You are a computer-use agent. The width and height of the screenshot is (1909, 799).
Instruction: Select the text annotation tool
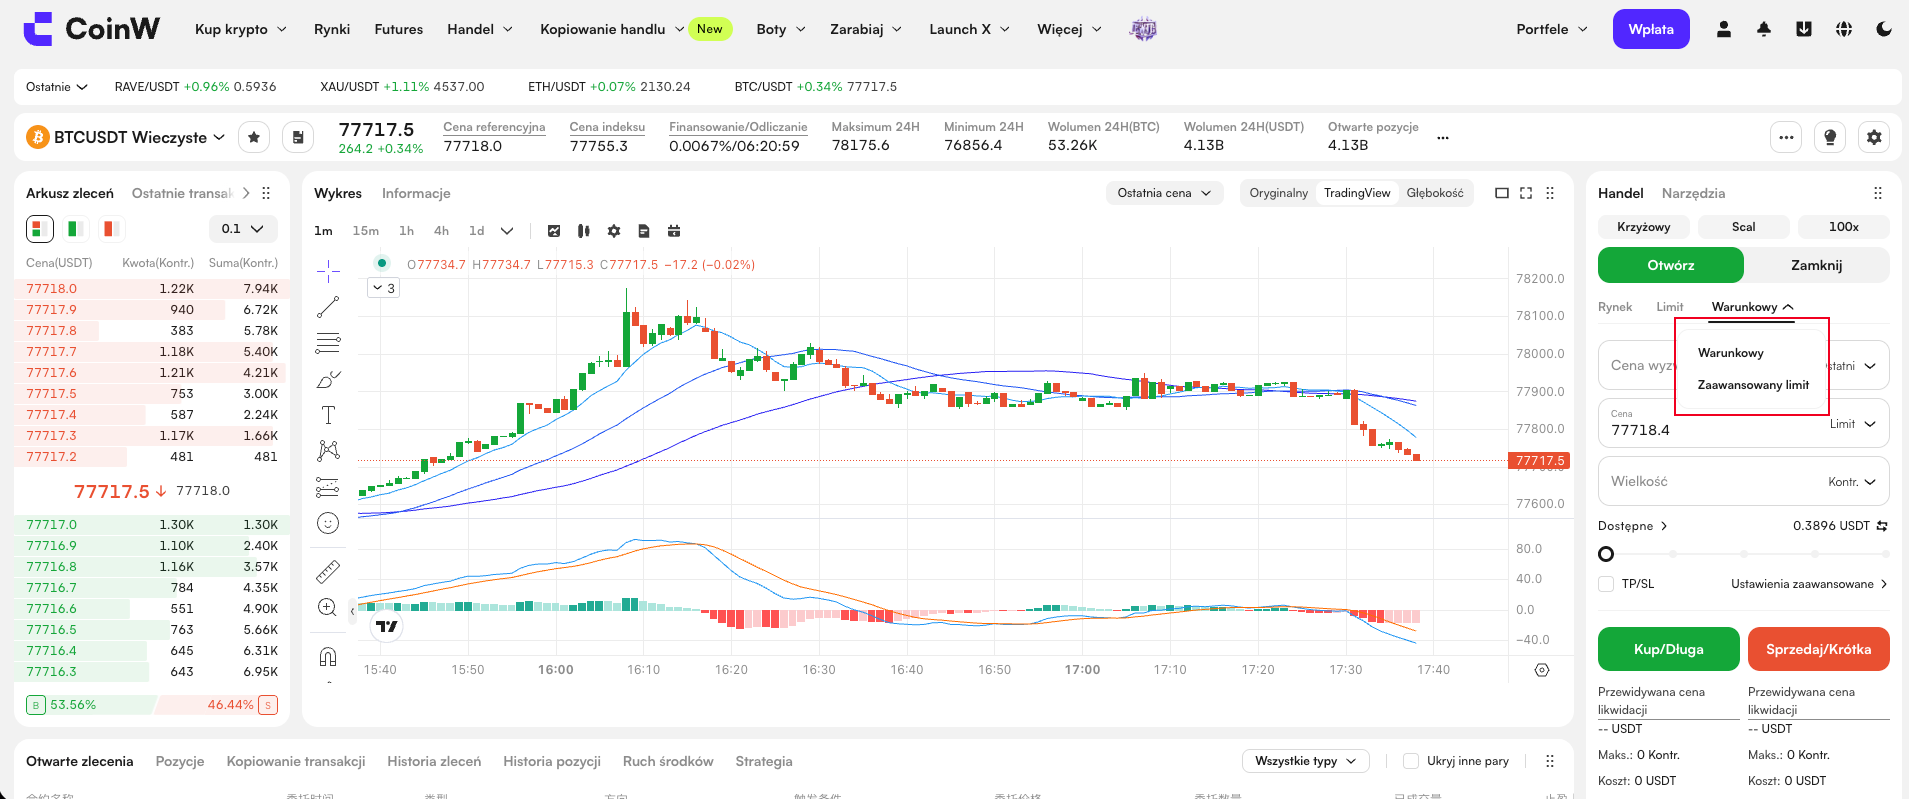pos(328,415)
